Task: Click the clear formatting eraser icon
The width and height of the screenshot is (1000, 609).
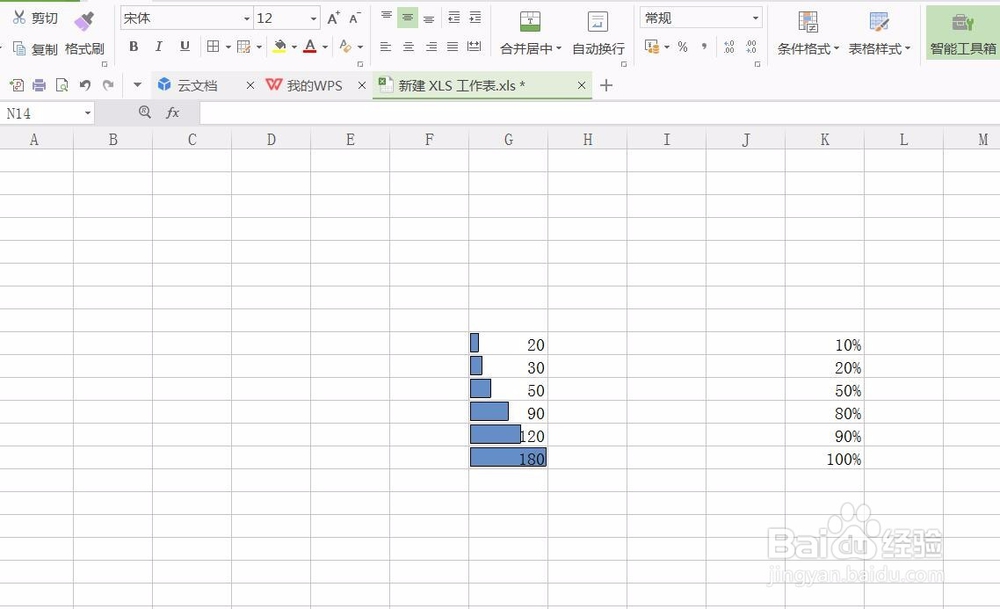Action: [x=345, y=47]
